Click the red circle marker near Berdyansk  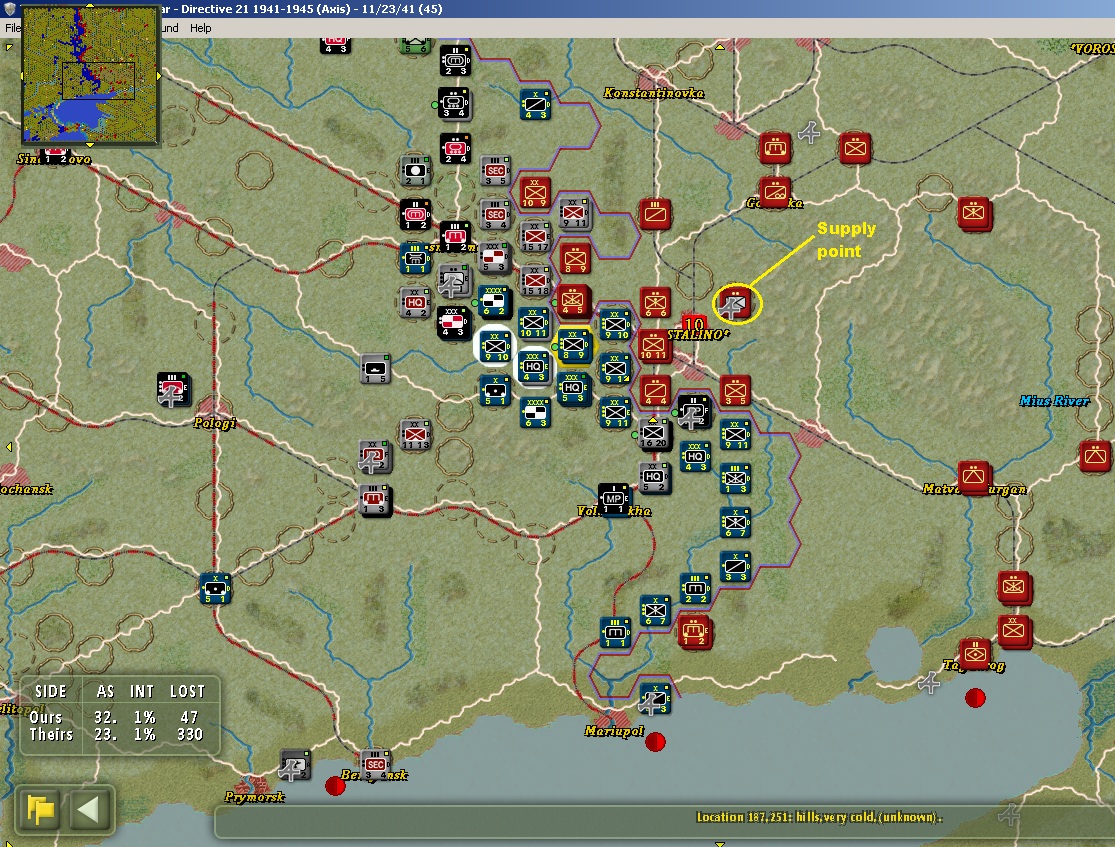[x=335, y=786]
